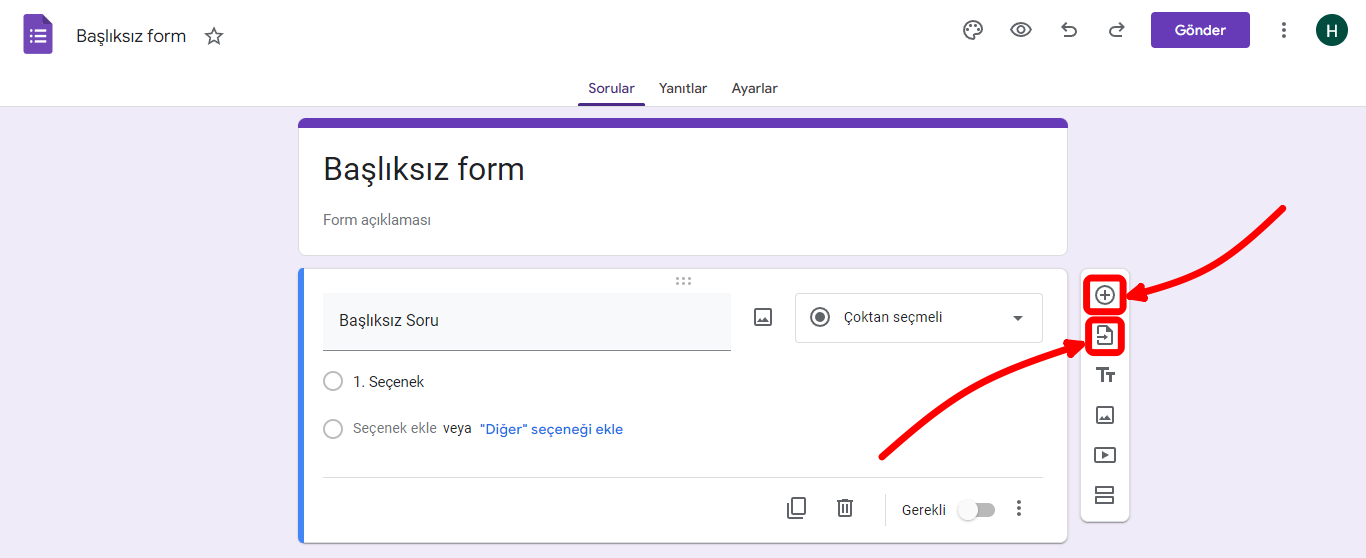The image size is (1366, 558).
Task: Click the import questions icon
Action: pyautogui.click(x=1105, y=336)
